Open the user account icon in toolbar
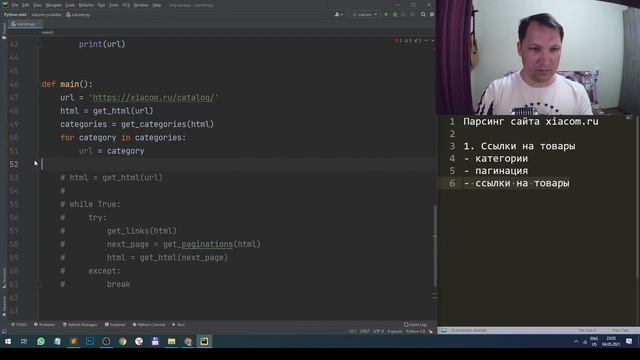The height and width of the screenshot is (360, 640). click(x=338, y=14)
